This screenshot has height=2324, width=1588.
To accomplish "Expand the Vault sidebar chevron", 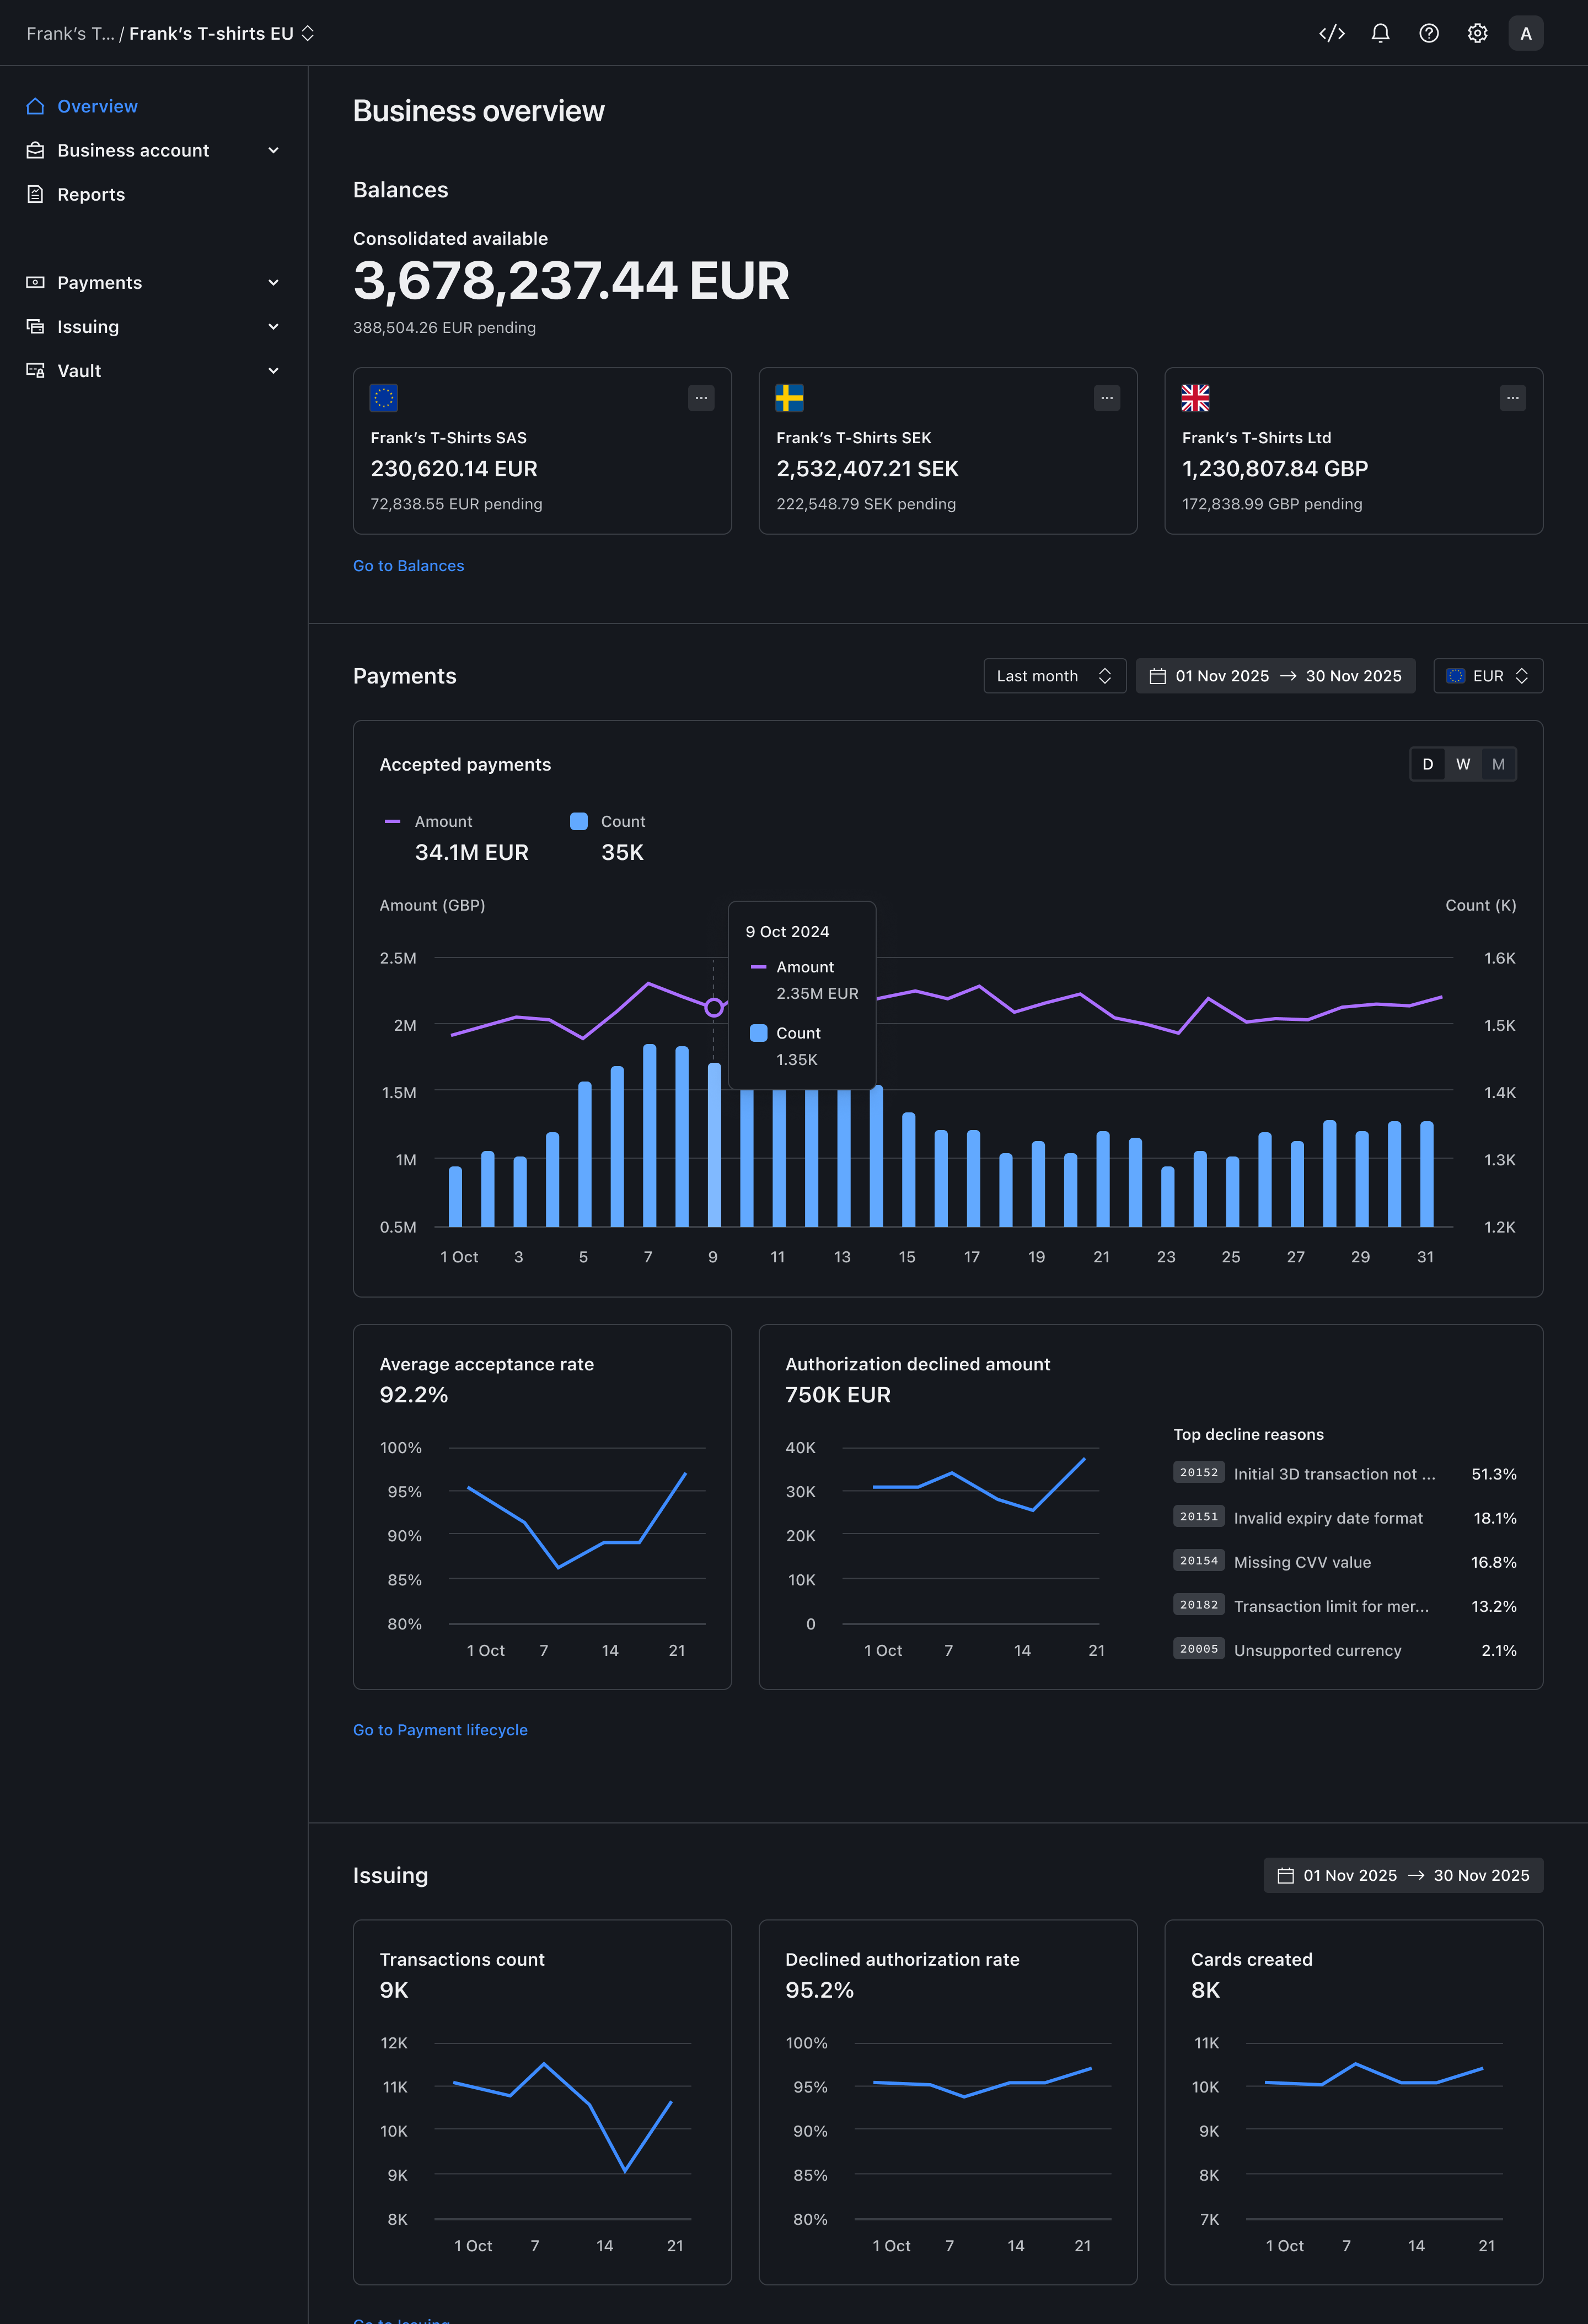I will 273,370.
